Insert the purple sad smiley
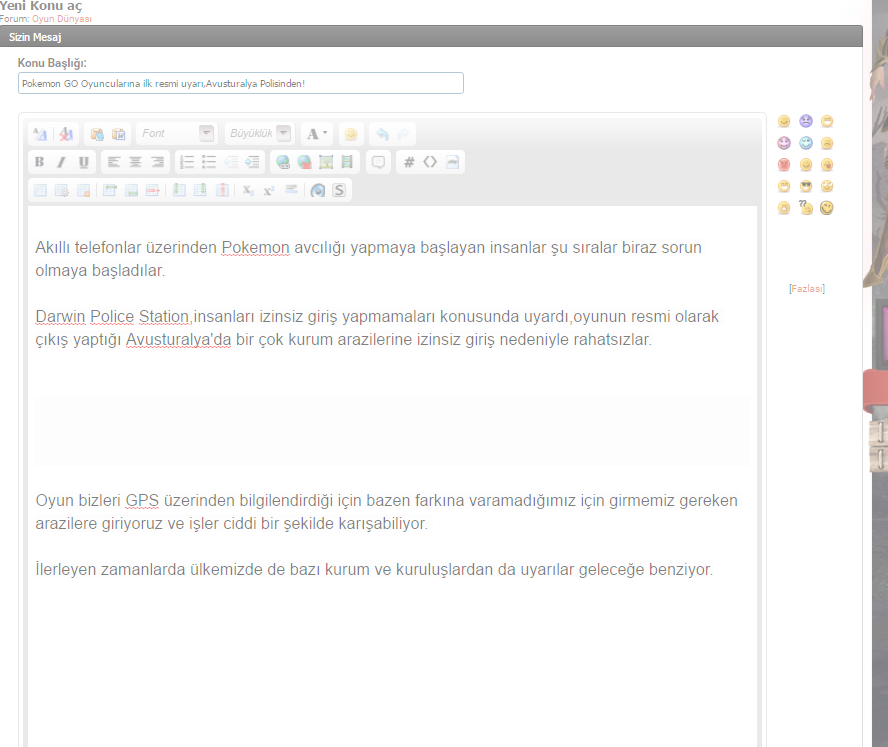The width and height of the screenshot is (888, 747). pyautogui.click(x=805, y=121)
